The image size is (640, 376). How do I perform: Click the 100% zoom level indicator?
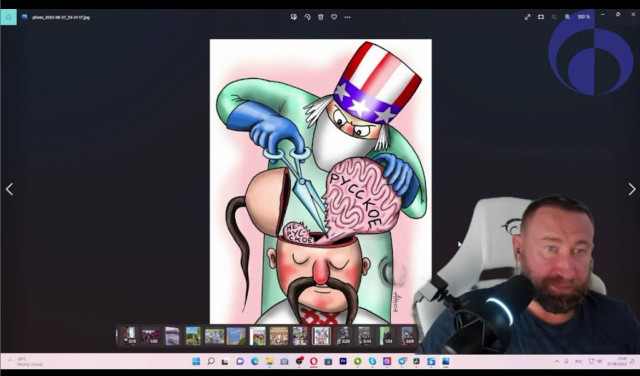[x=584, y=17]
